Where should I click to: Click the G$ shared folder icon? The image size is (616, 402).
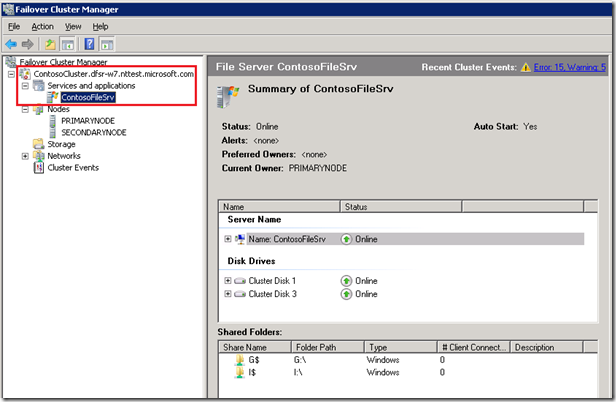click(240, 360)
